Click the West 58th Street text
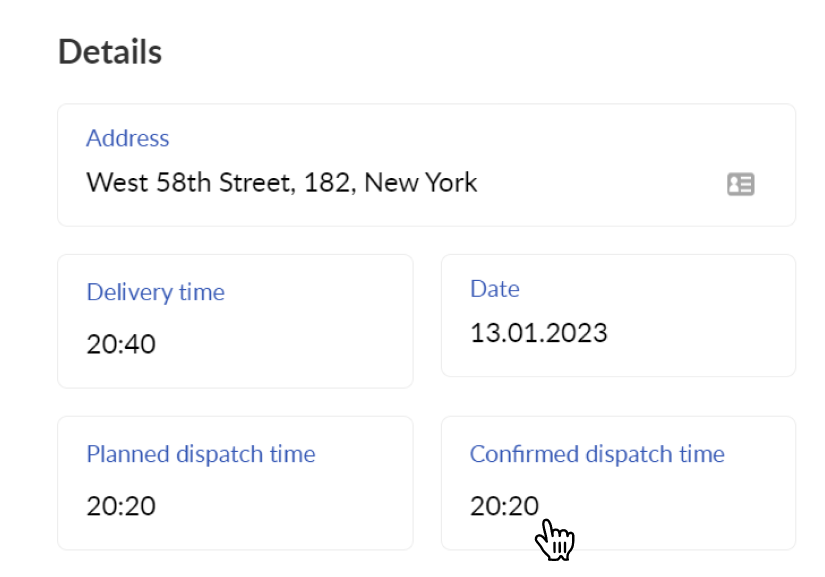 pyautogui.click(x=188, y=183)
